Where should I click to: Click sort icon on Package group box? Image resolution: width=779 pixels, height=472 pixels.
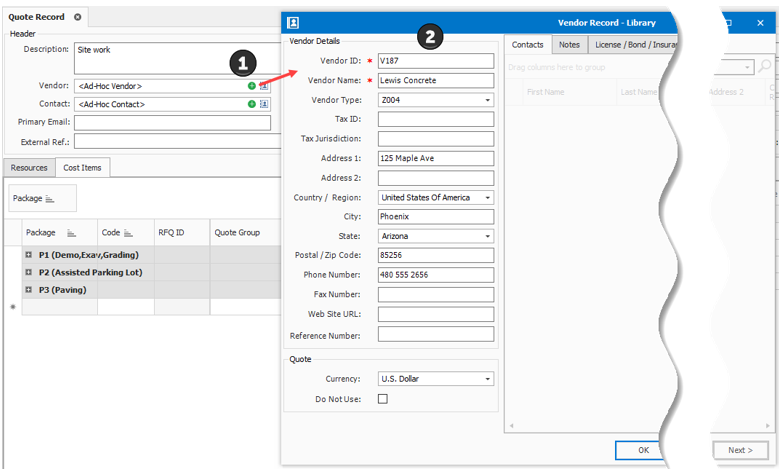point(50,199)
